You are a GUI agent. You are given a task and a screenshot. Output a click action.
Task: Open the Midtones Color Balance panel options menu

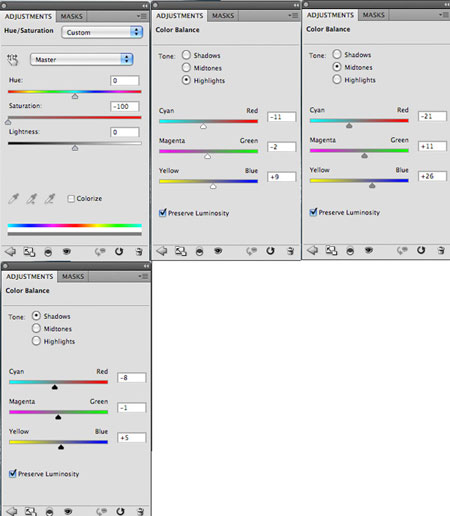pyautogui.click(x=444, y=15)
